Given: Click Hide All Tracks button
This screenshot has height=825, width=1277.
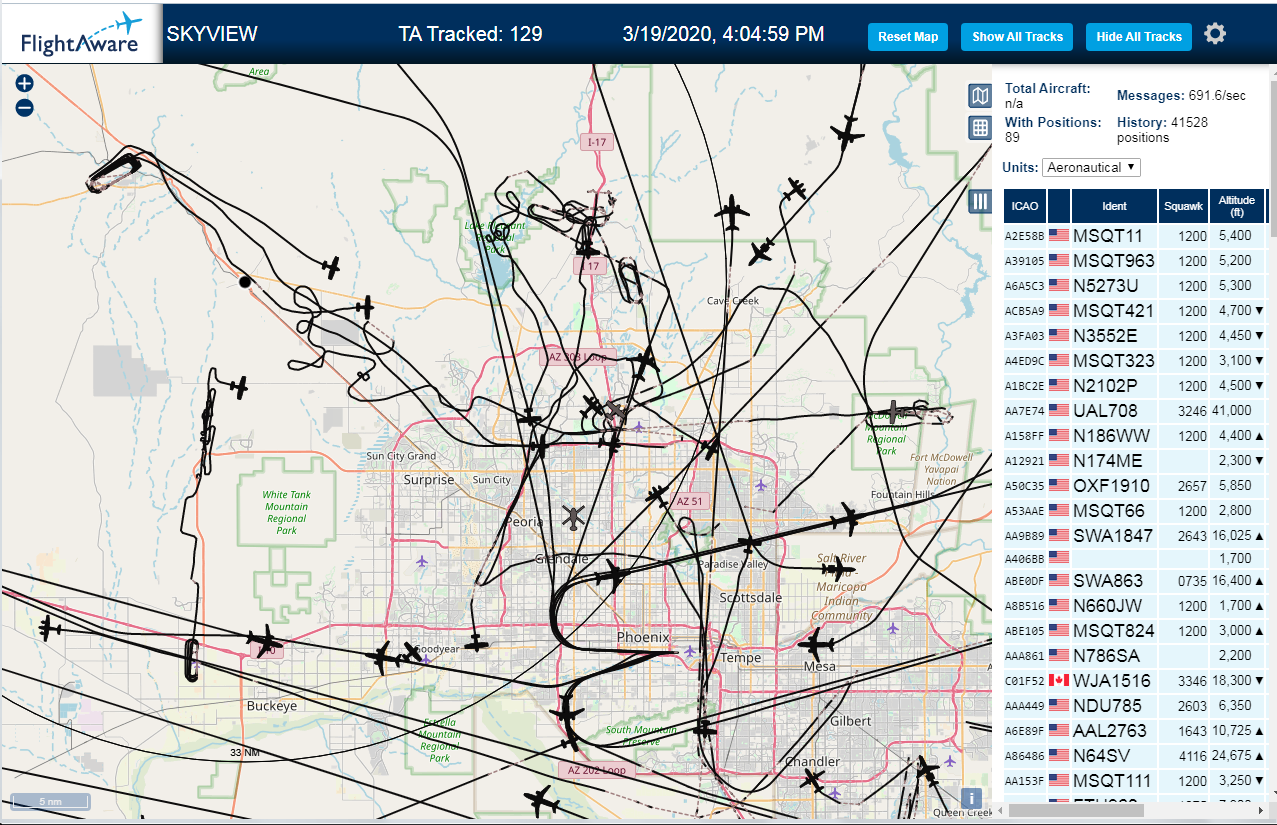Looking at the screenshot, I should (1139, 37).
